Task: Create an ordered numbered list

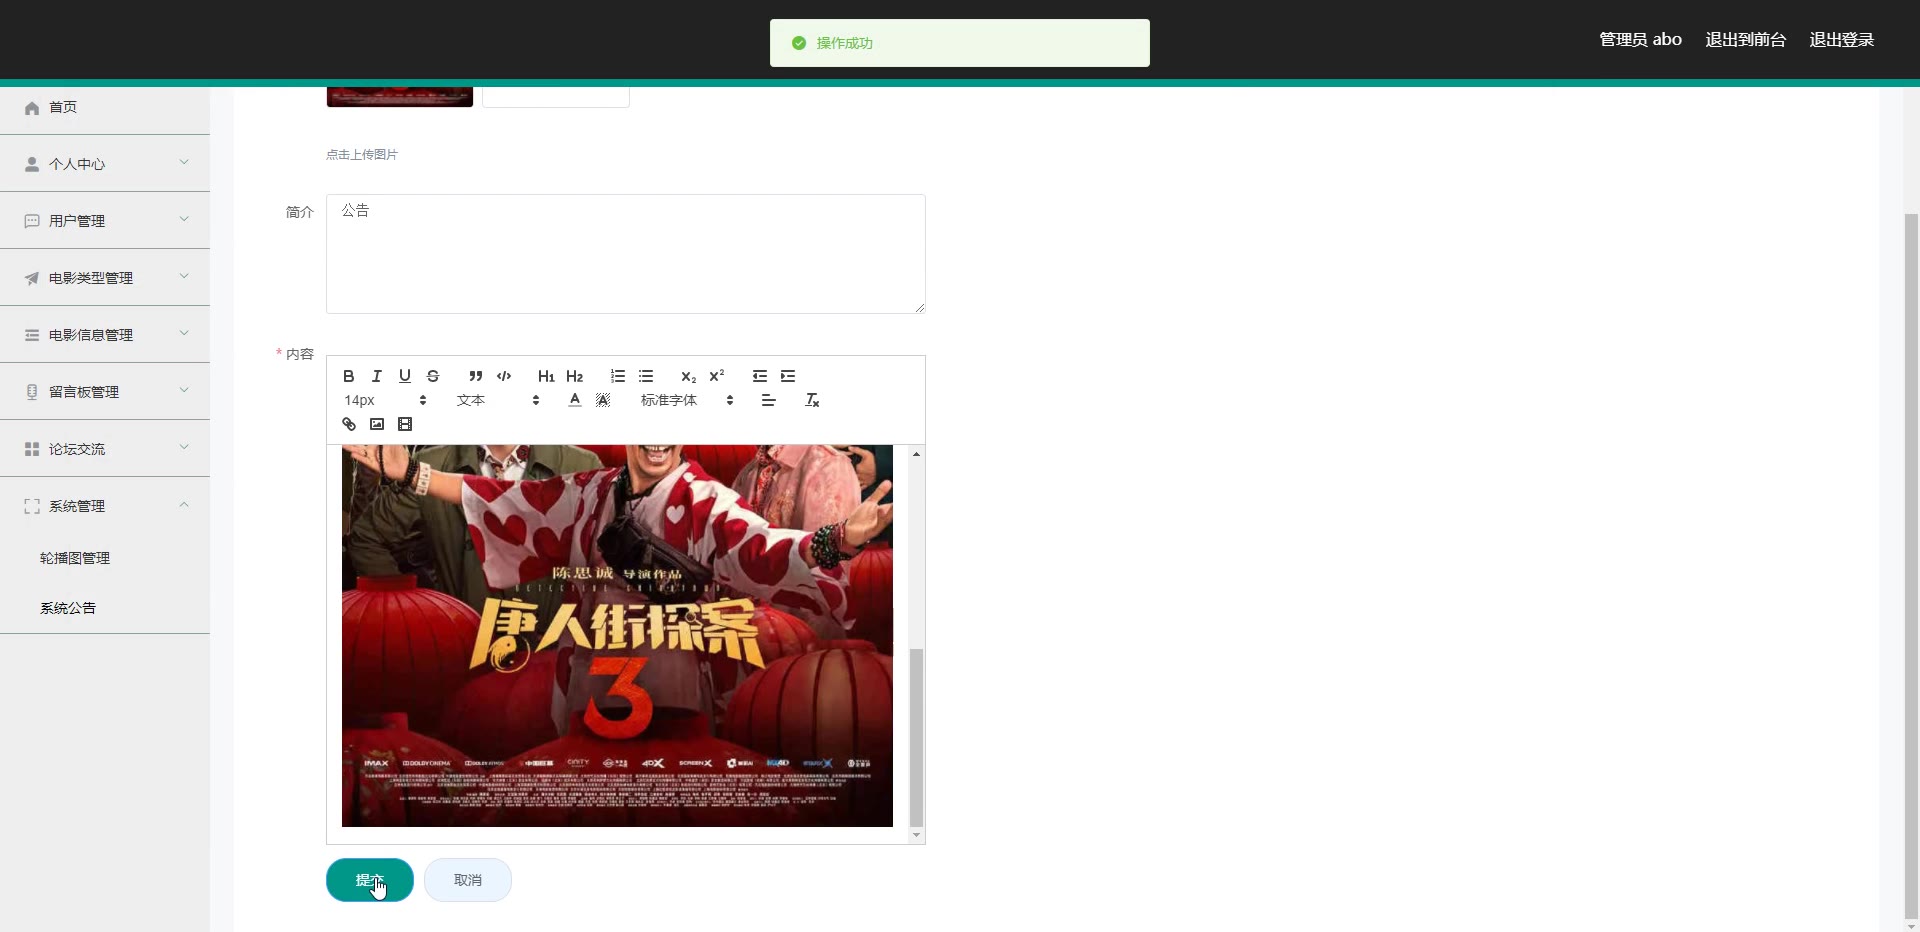Action: 617,376
